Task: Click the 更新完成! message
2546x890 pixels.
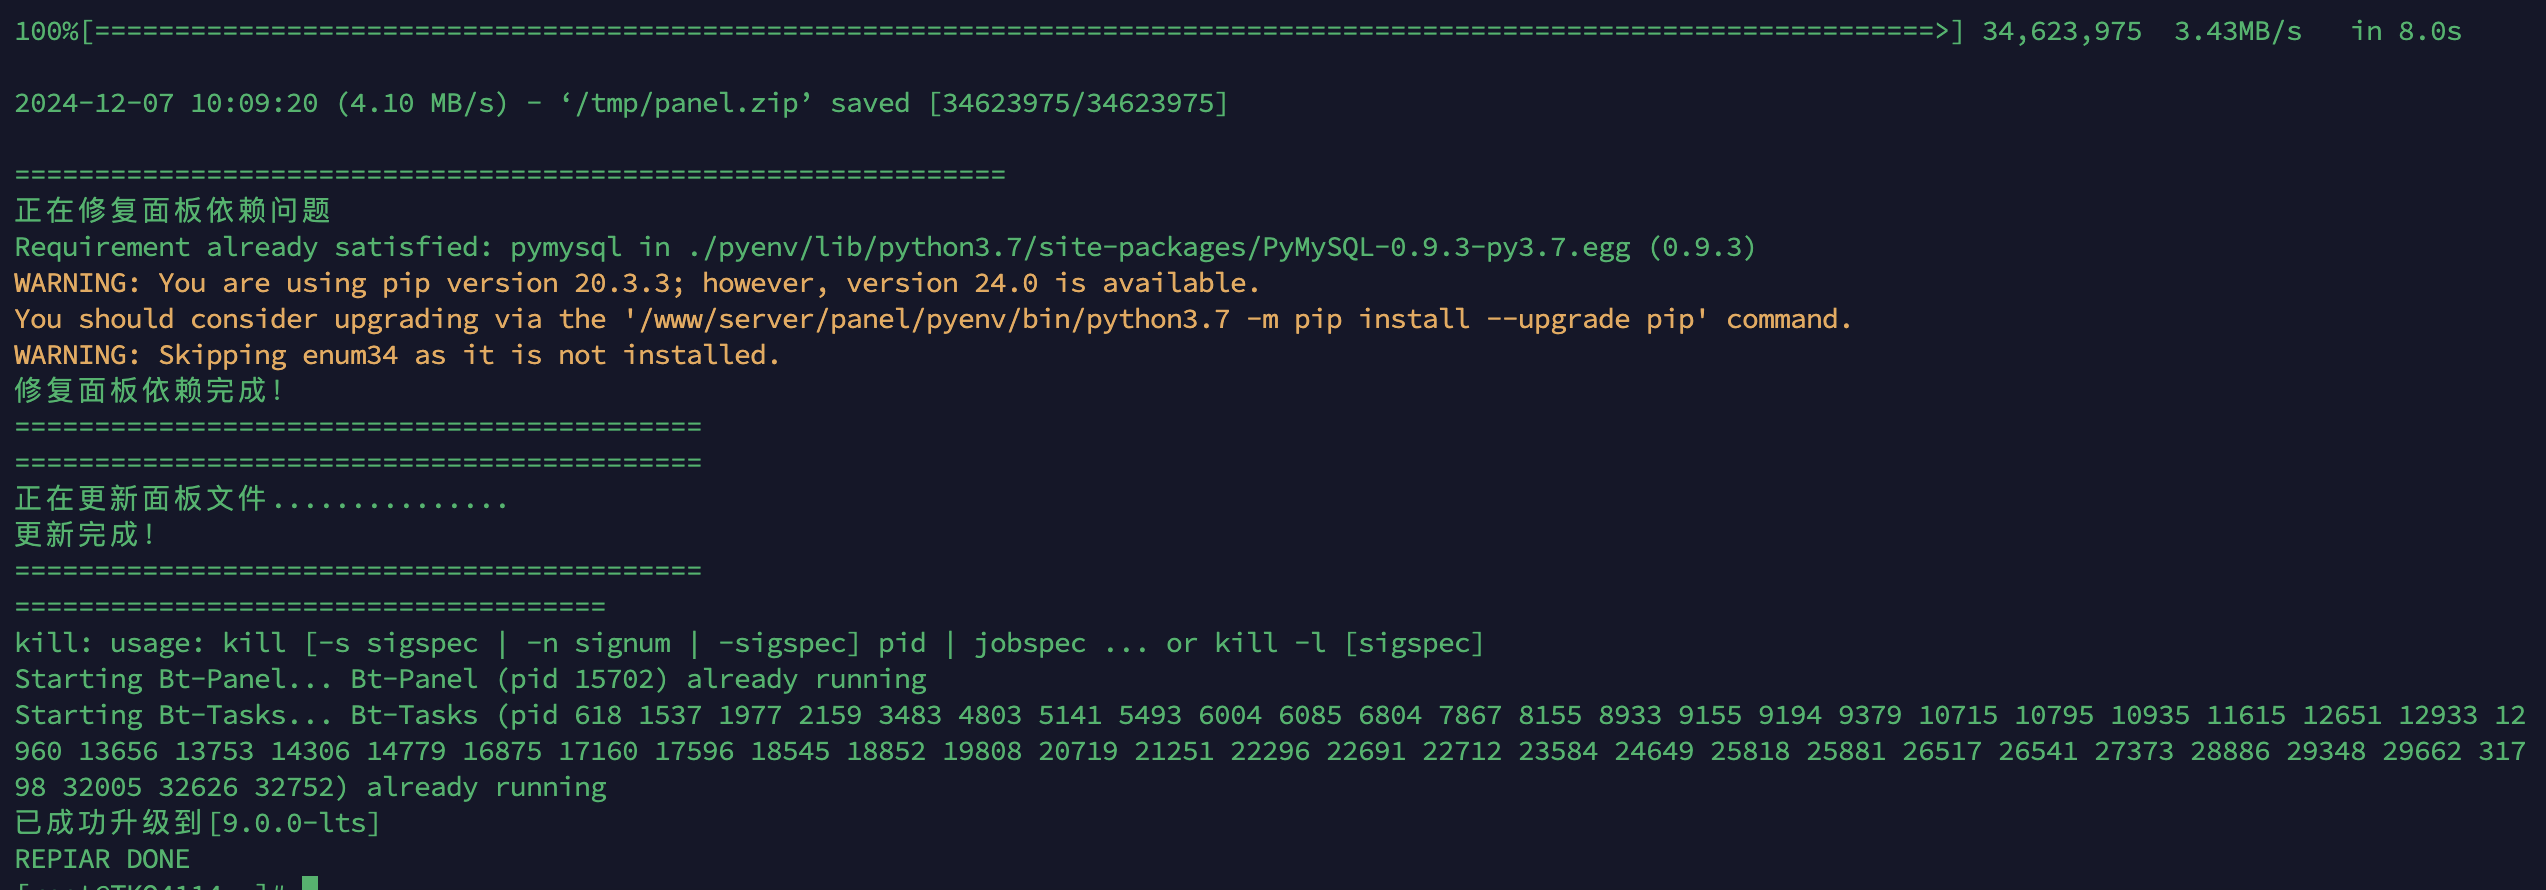Action: 86,535
